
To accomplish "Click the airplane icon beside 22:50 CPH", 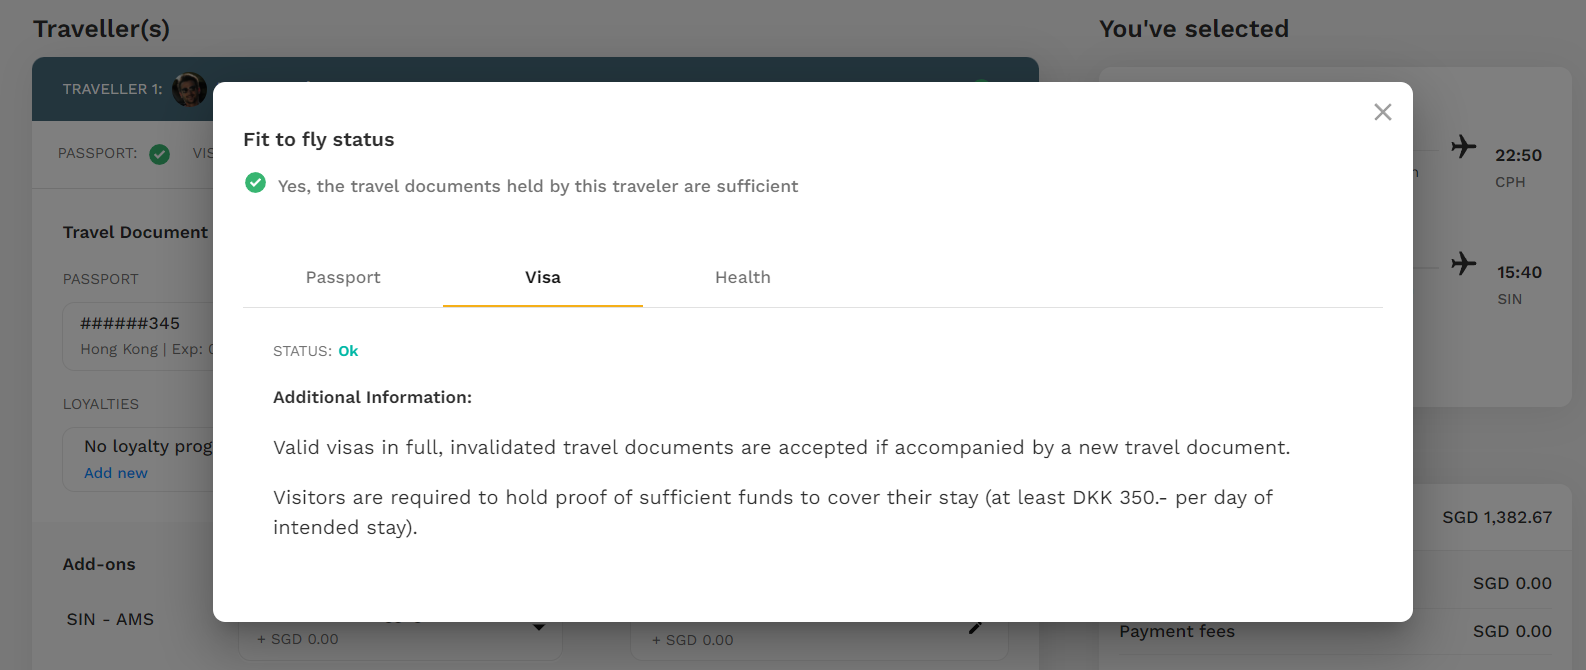I will click(1464, 146).
